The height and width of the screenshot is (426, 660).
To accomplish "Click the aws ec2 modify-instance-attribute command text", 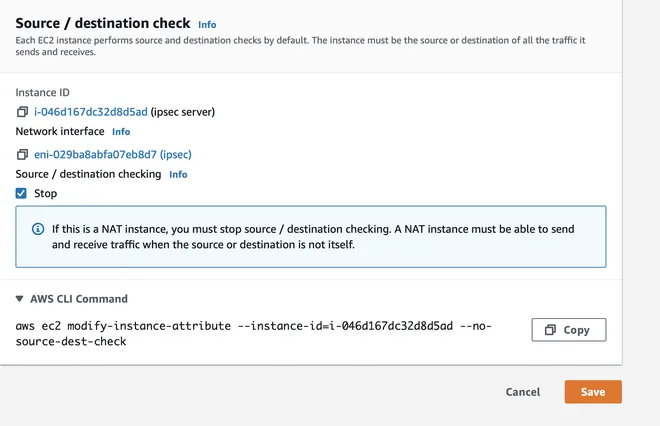I will point(253,333).
